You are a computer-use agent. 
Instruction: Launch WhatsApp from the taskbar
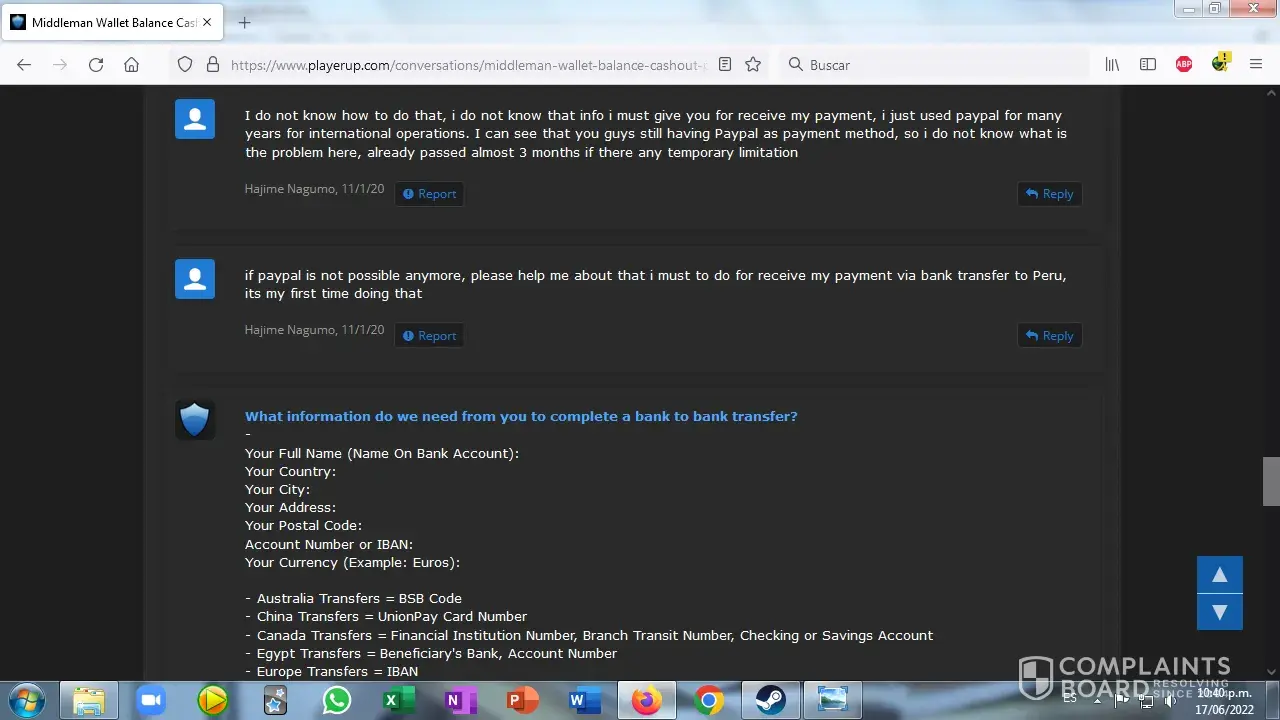(337, 700)
